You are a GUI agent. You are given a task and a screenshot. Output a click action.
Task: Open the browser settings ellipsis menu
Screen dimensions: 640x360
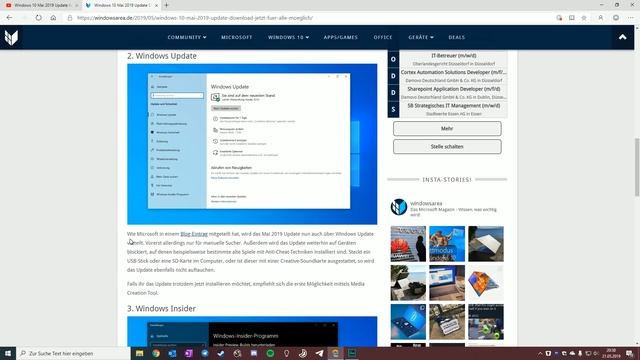click(631, 18)
